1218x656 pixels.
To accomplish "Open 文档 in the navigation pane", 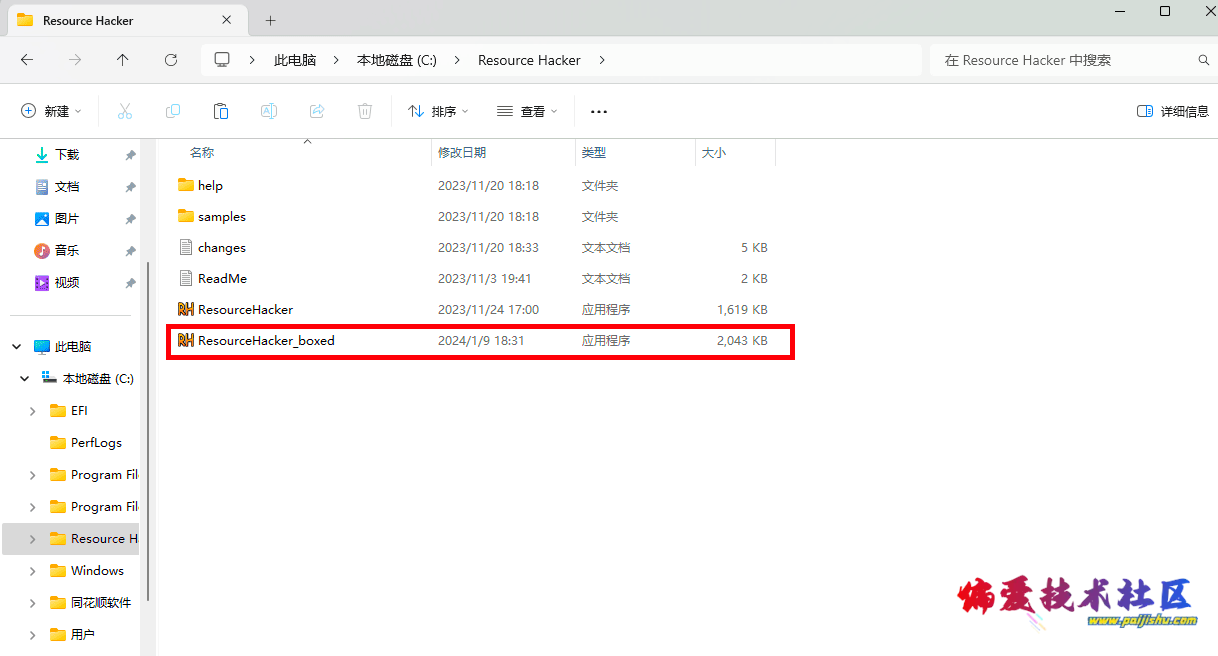I will pos(67,187).
